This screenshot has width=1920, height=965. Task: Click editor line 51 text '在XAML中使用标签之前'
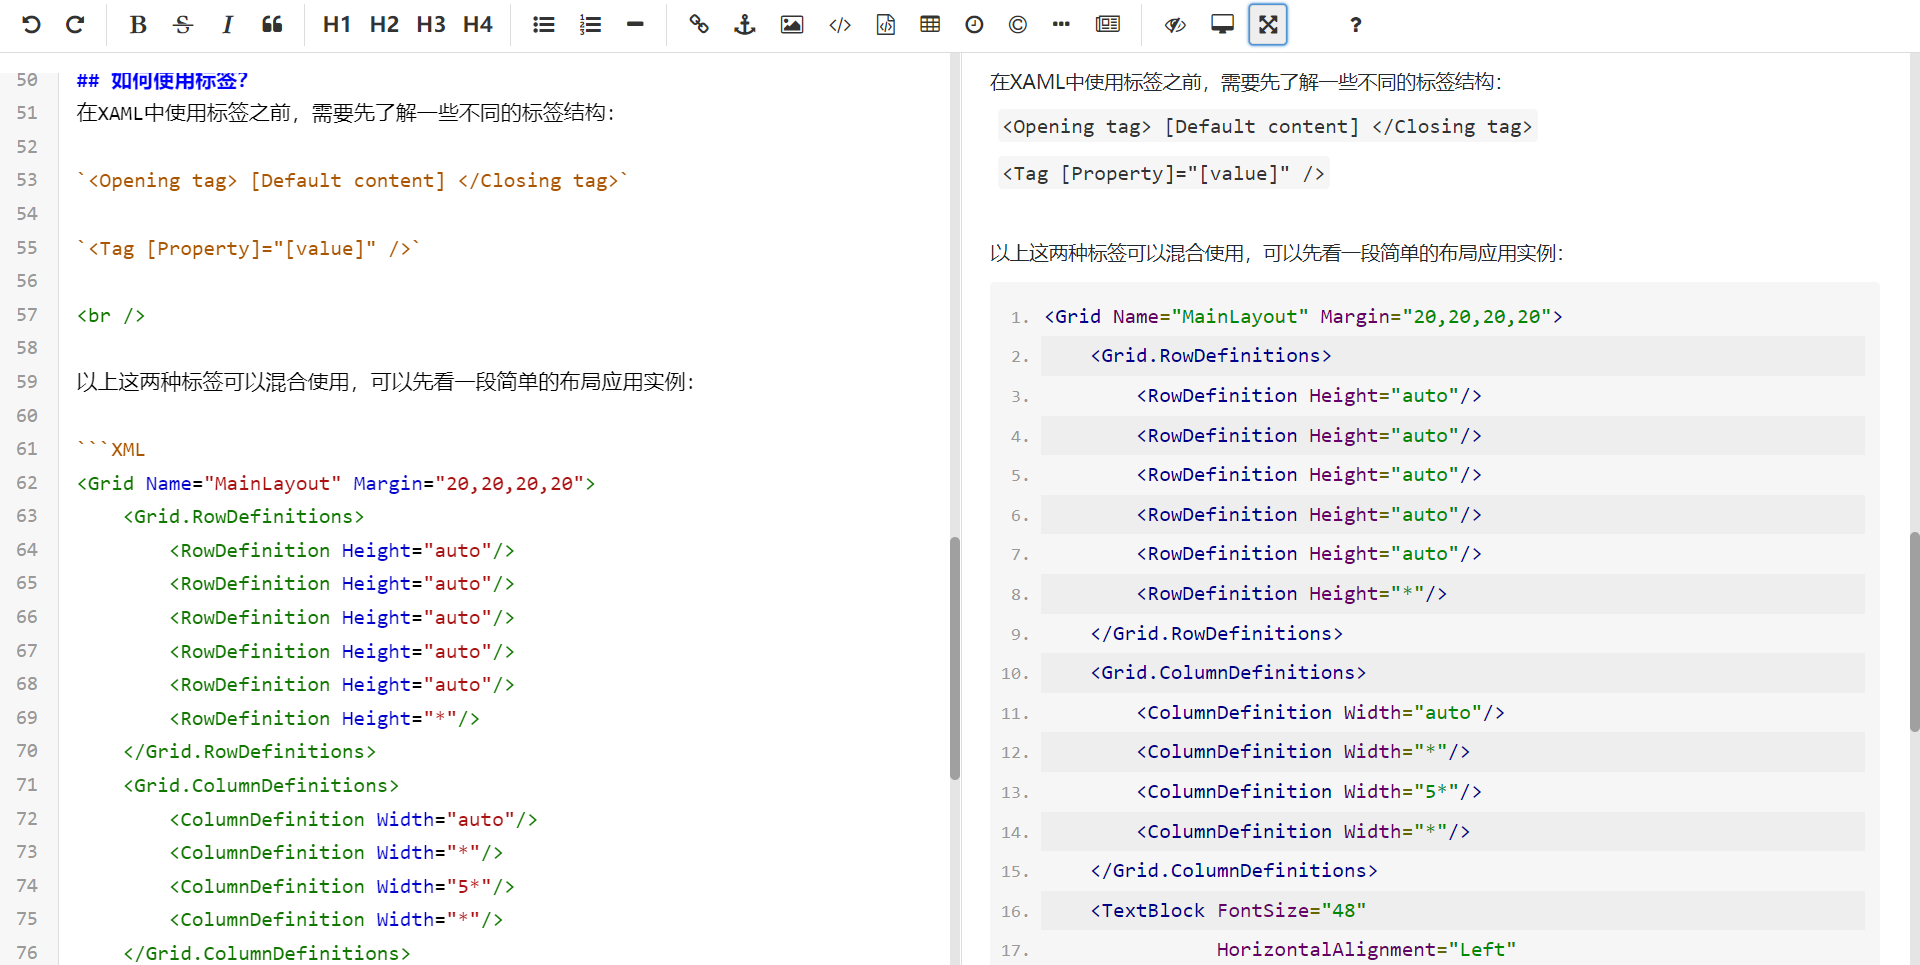point(345,113)
